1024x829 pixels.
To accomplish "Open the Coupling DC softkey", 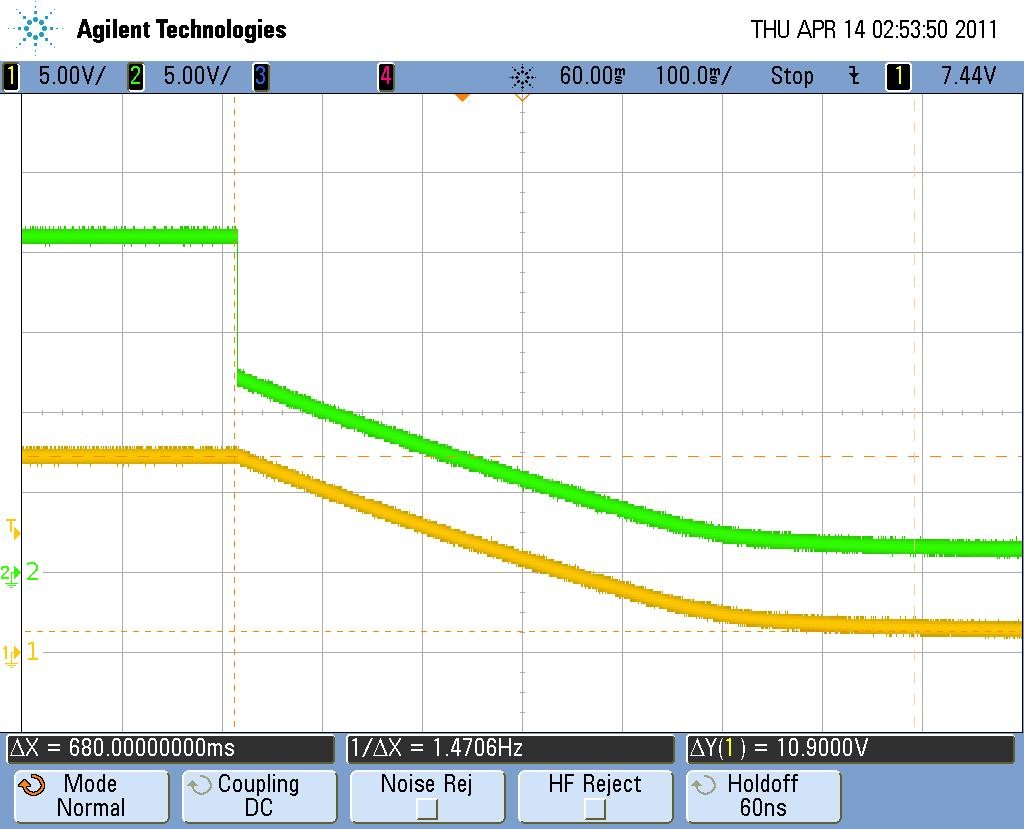I will point(259,796).
